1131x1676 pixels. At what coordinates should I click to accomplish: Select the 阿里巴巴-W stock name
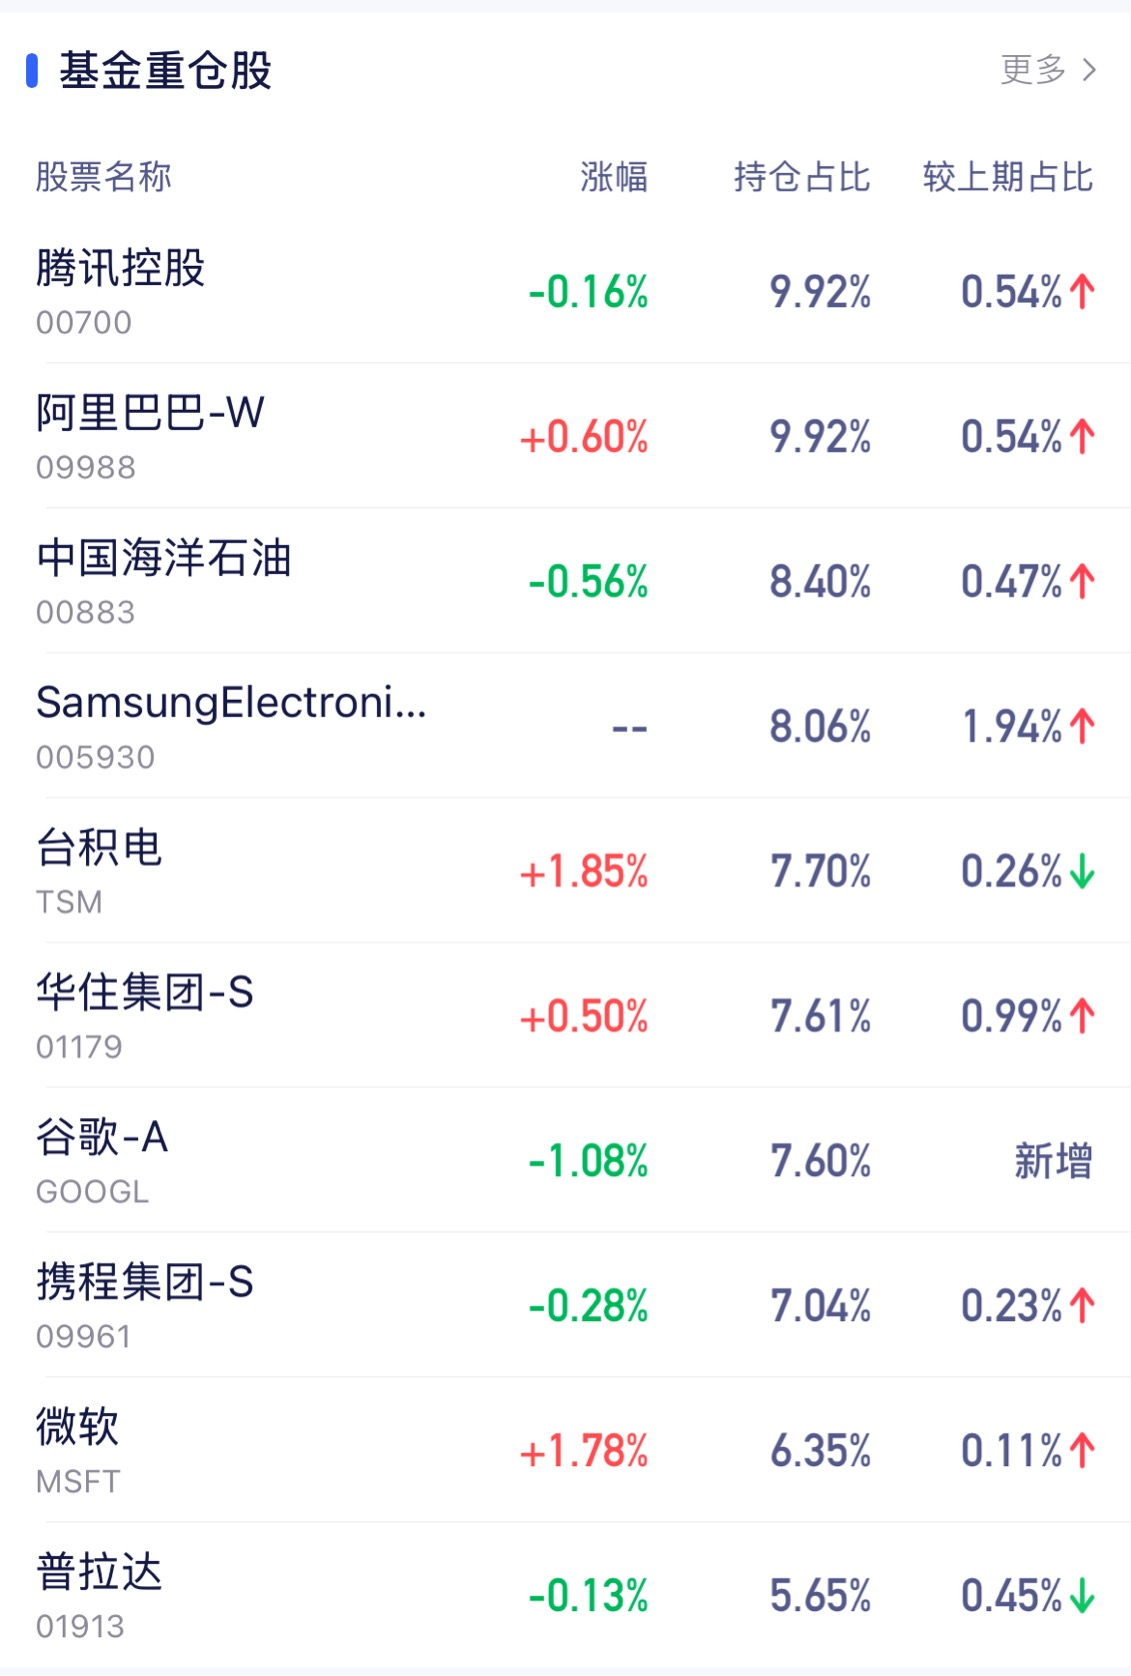point(150,413)
